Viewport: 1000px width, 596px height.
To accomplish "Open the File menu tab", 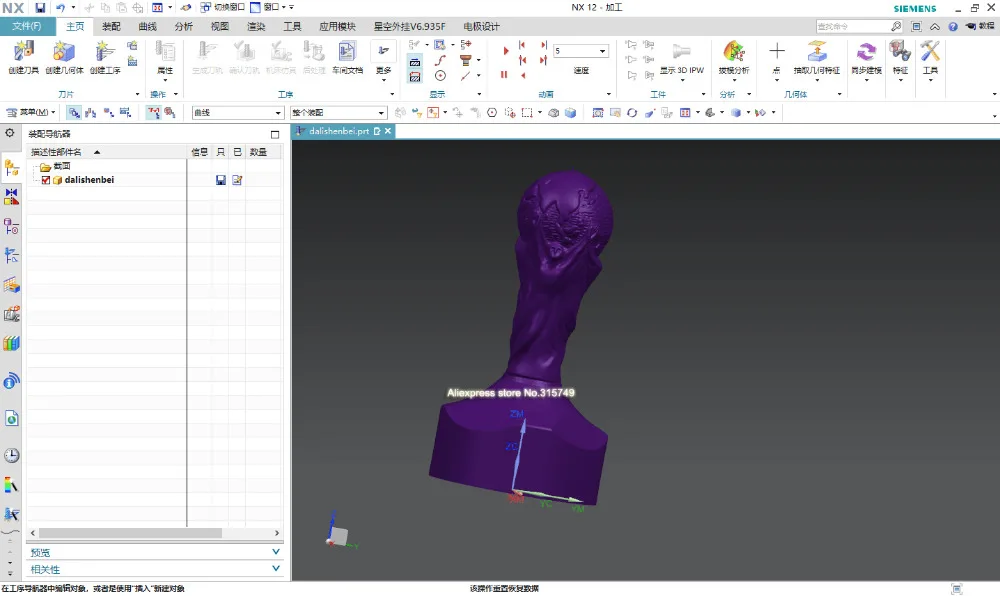I will click(27, 26).
